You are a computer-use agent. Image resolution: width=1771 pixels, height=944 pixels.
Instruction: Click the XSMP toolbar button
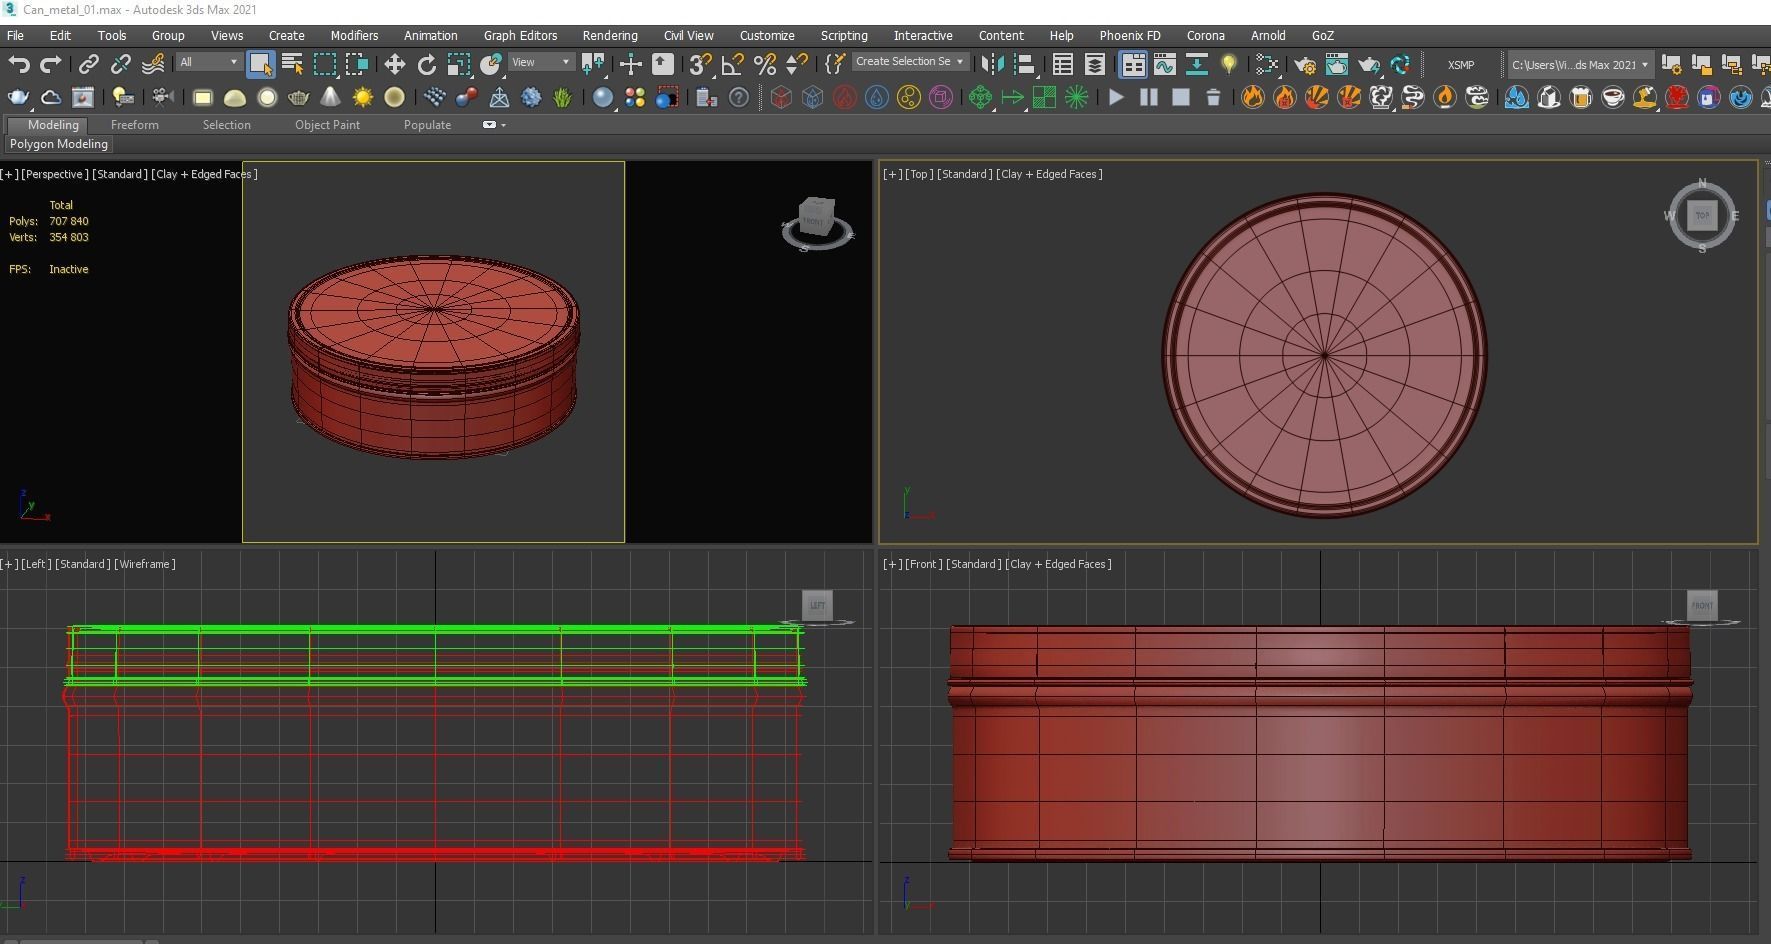click(1461, 64)
